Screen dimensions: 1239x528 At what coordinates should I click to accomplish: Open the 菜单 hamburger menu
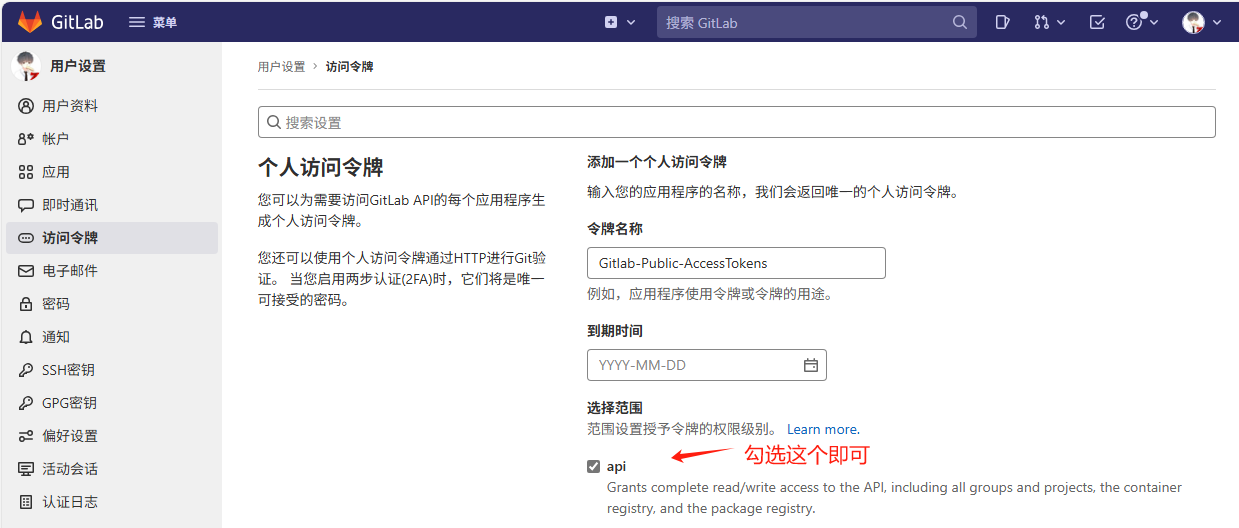(x=153, y=22)
